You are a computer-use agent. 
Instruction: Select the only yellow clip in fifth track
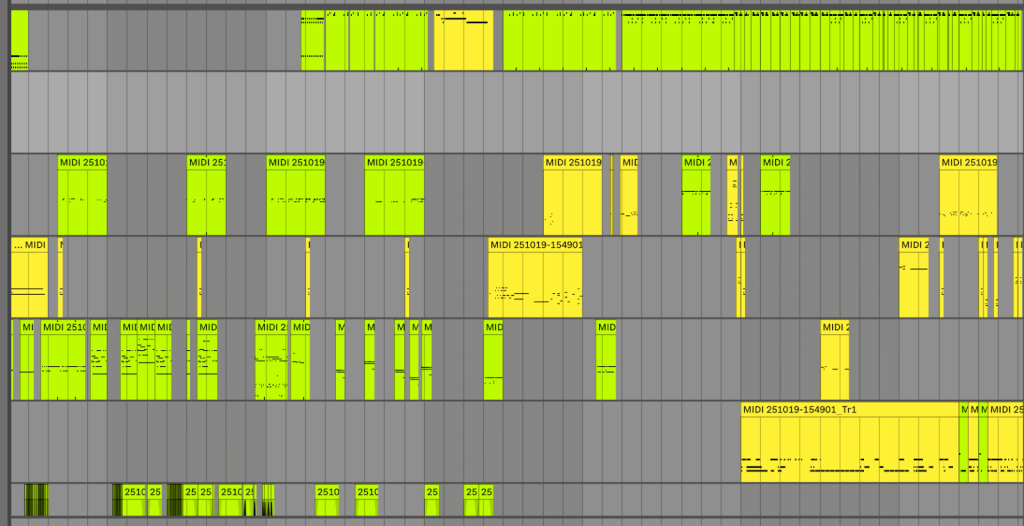834,359
